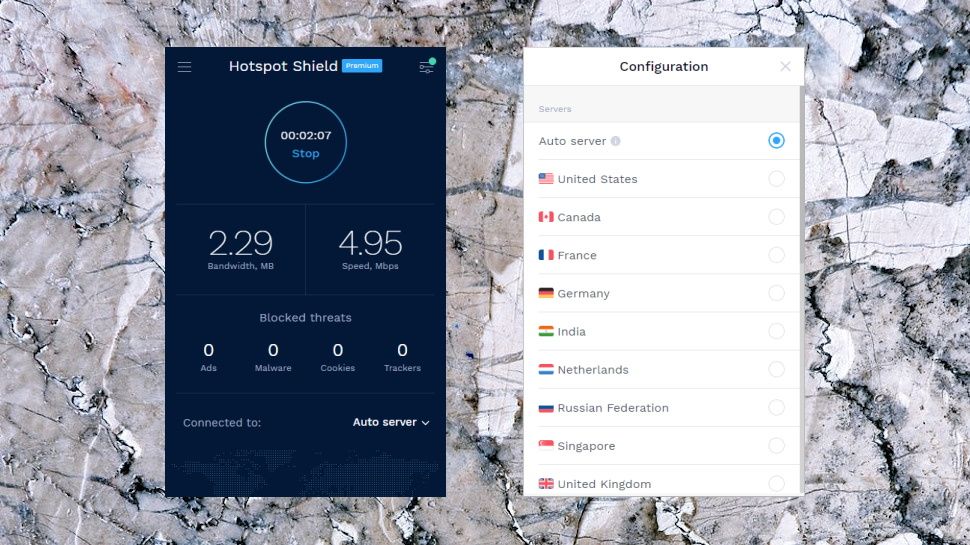The image size is (970, 545).
Task: Click the Cookies blocked count
Action: tap(338, 350)
